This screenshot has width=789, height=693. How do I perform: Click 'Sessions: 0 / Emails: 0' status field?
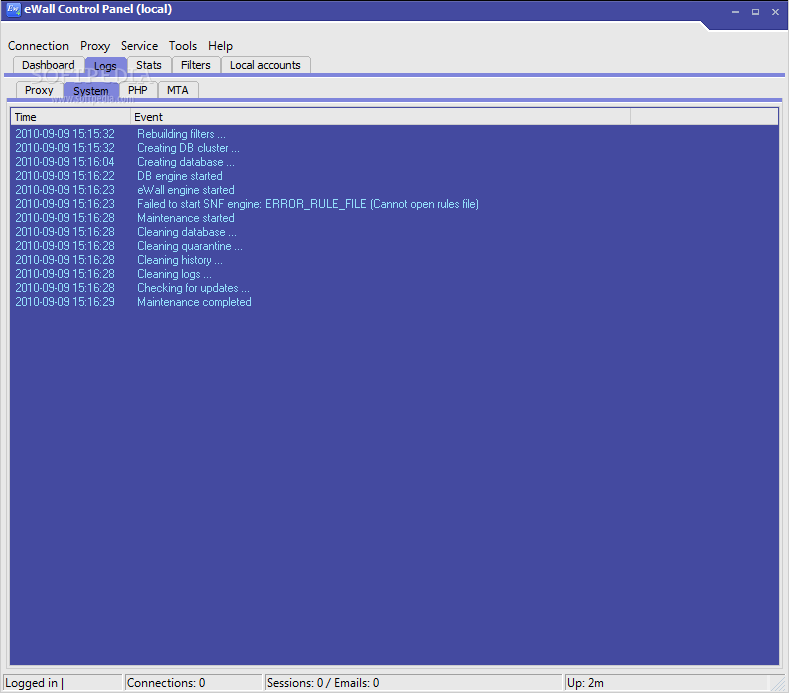click(x=413, y=683)
